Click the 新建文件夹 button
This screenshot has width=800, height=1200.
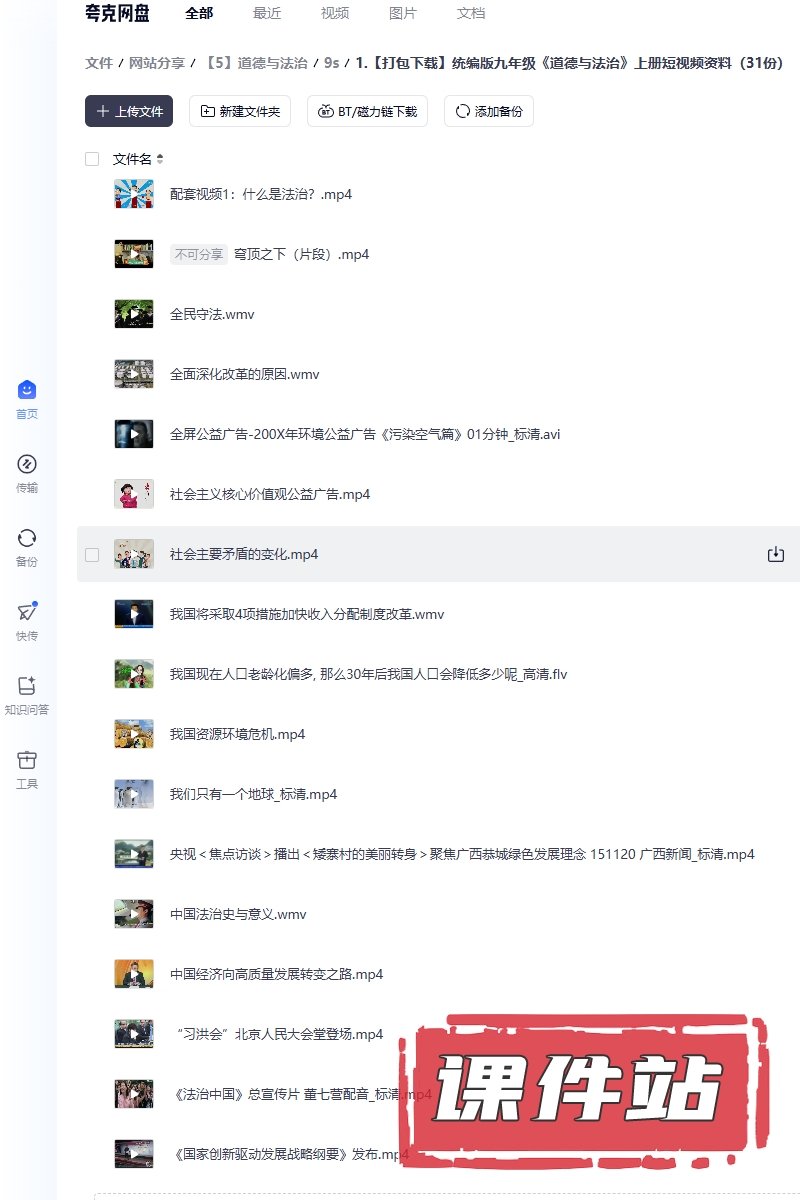240,111
